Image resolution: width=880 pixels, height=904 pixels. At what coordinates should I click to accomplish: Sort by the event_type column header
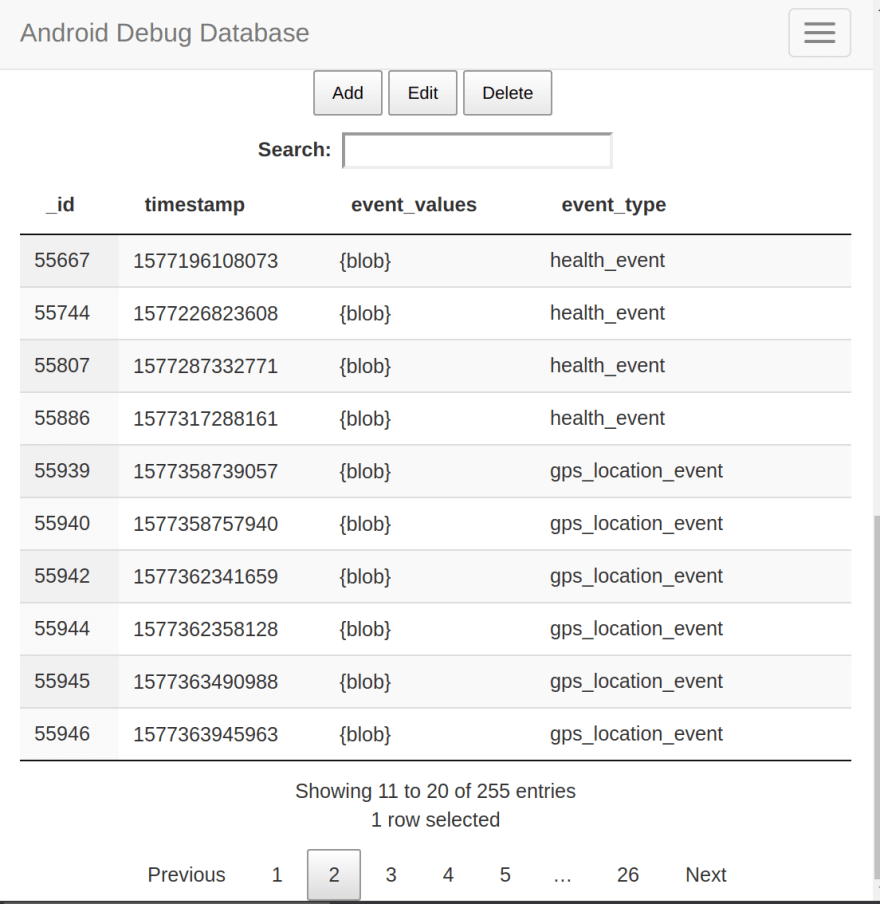[x=614, y=205]
